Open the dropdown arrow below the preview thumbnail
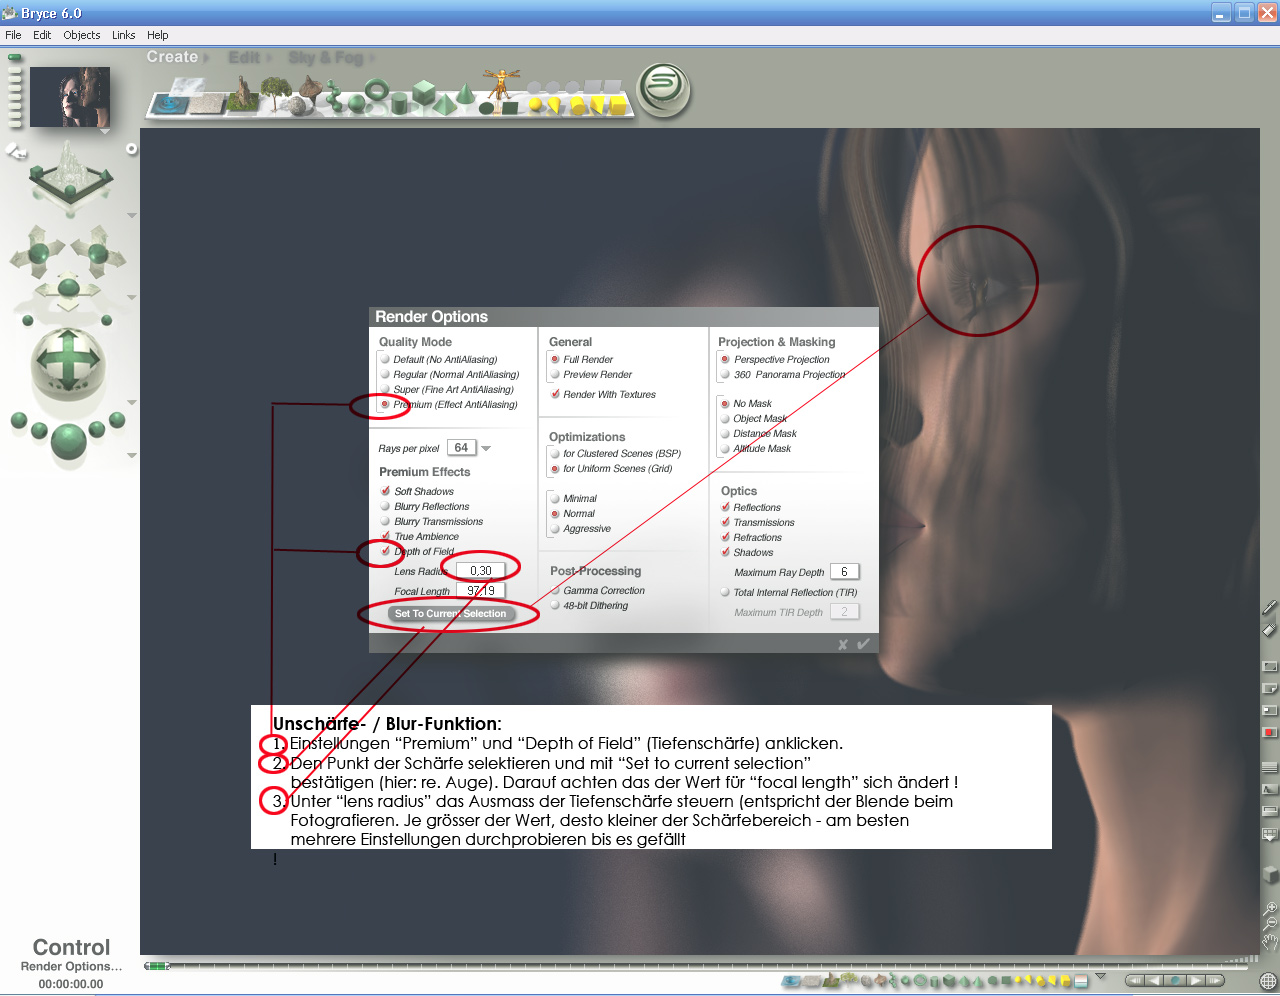This screenshot has width=1280, height=996. point(105,131)
